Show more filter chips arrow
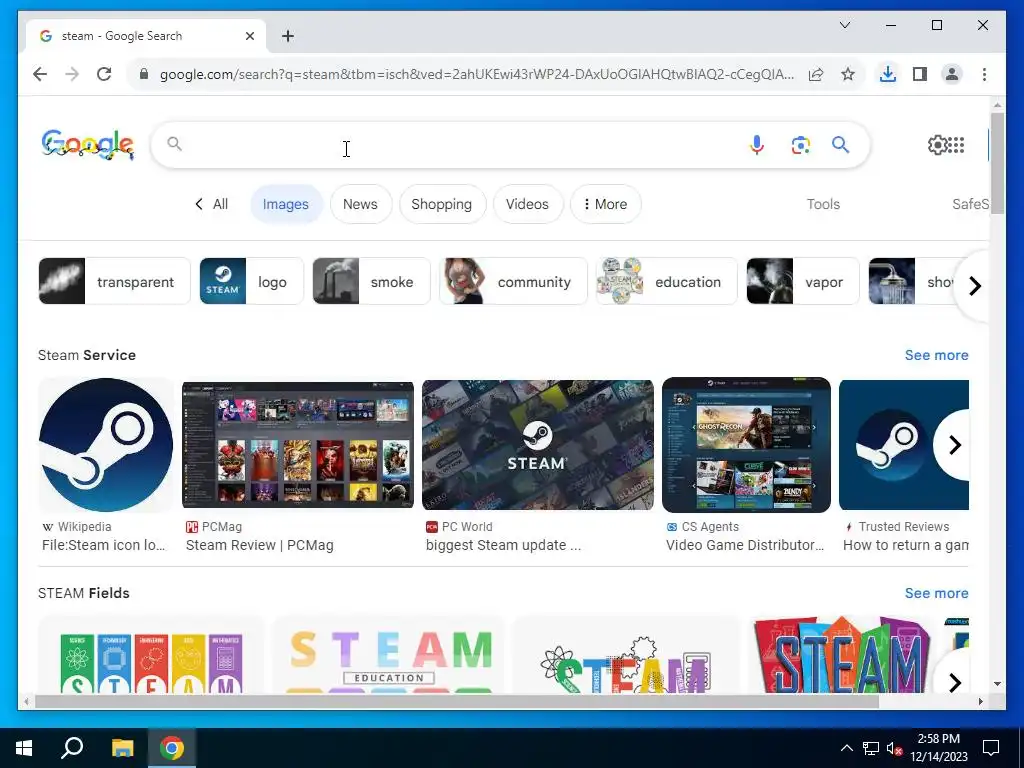 (974, 285)
